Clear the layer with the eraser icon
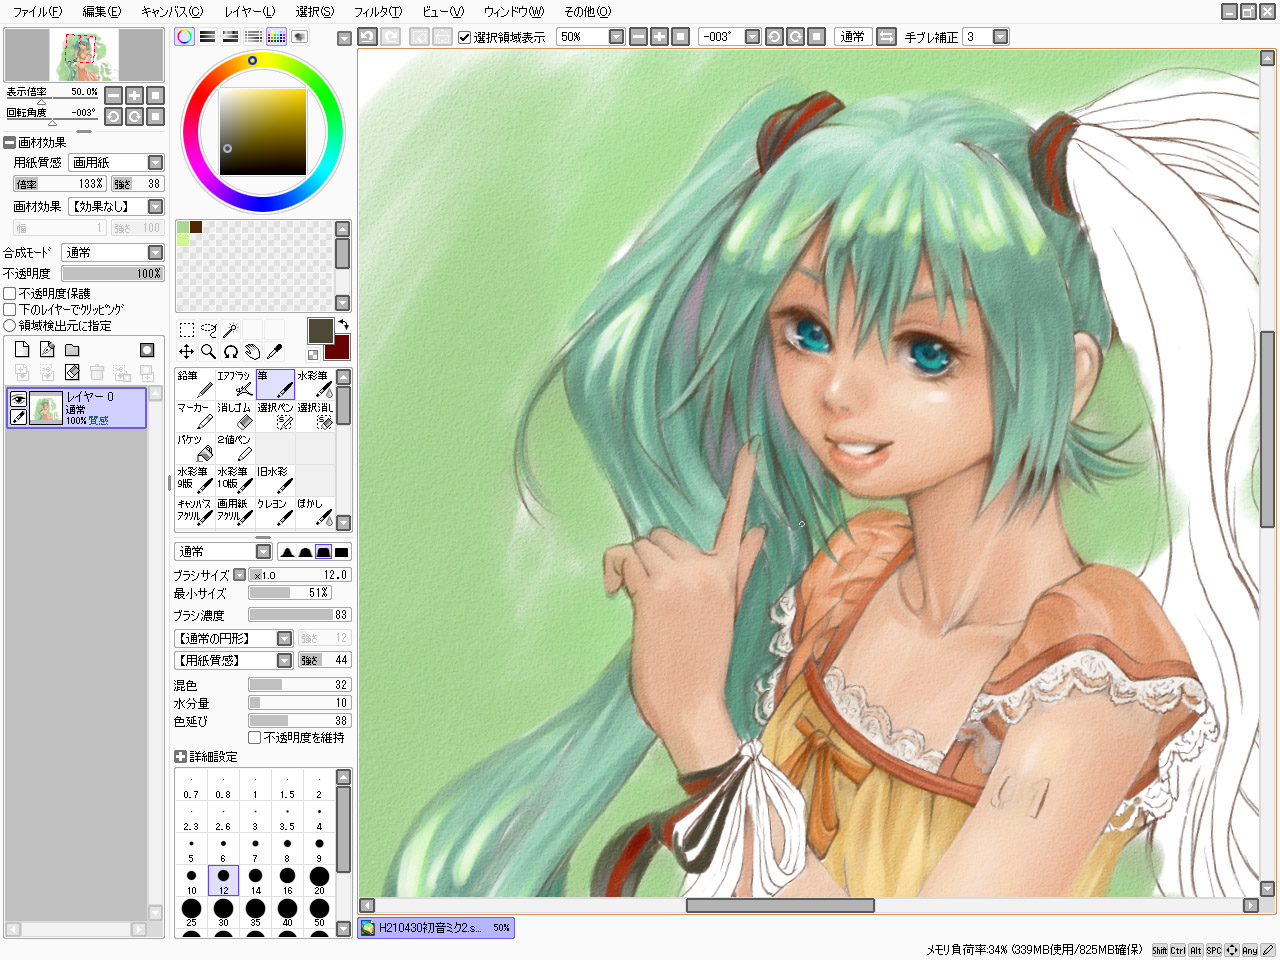The height and width of the screenshot is (960, 1280). [72, 372]
